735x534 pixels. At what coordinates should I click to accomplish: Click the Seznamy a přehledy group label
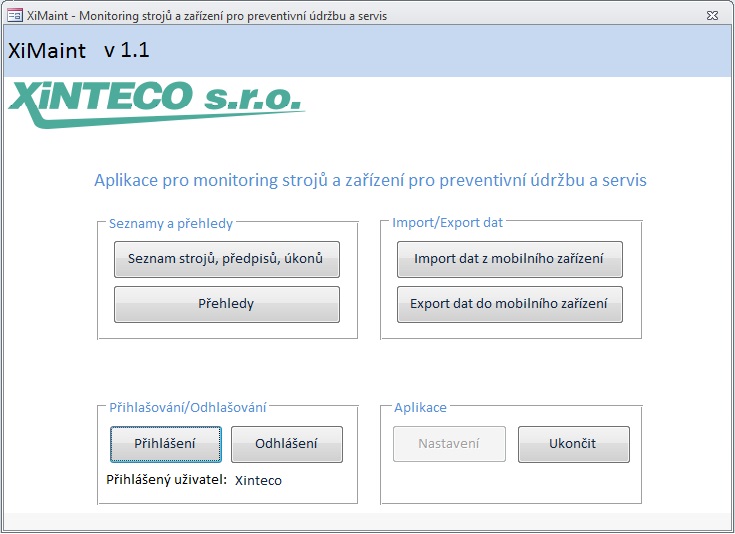pos(171,224)
